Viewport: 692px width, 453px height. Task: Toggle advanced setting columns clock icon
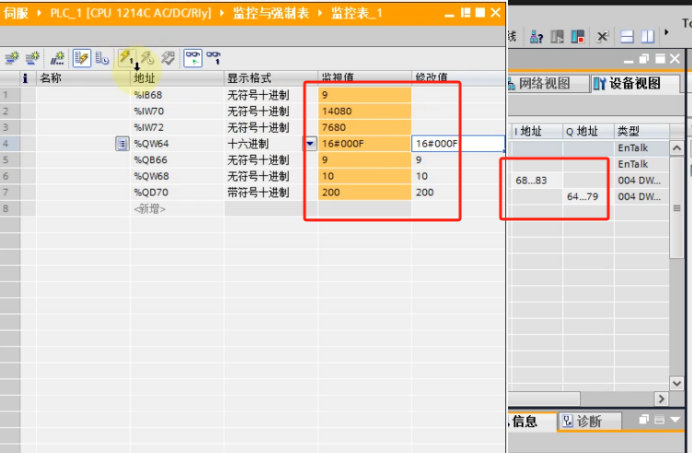(102, 58)
